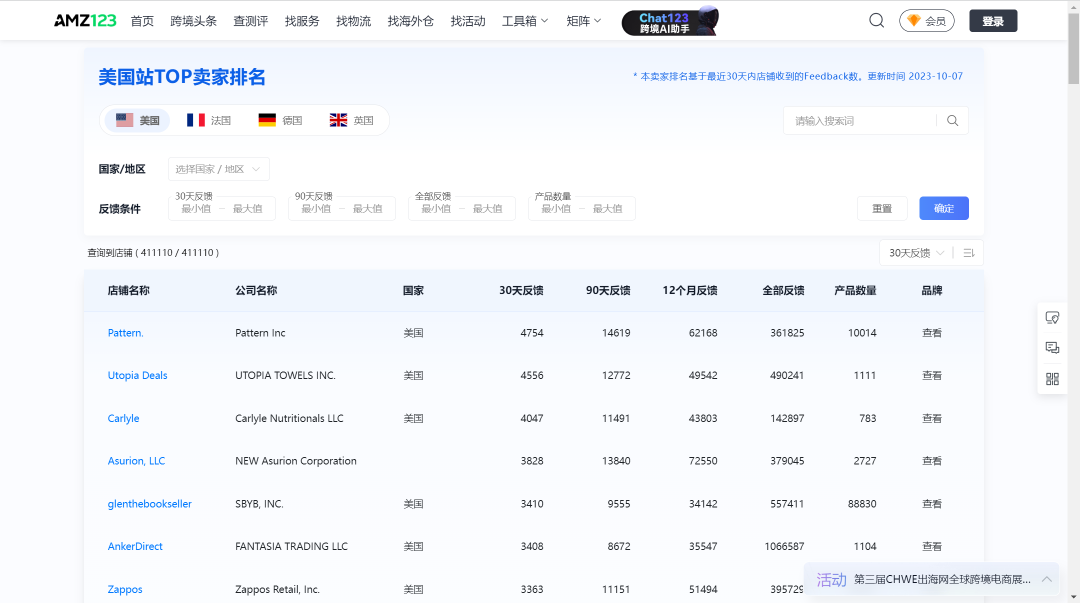Click 查看 brand link for glenthebookseller

pyautogui.click(x=931, y=504)
